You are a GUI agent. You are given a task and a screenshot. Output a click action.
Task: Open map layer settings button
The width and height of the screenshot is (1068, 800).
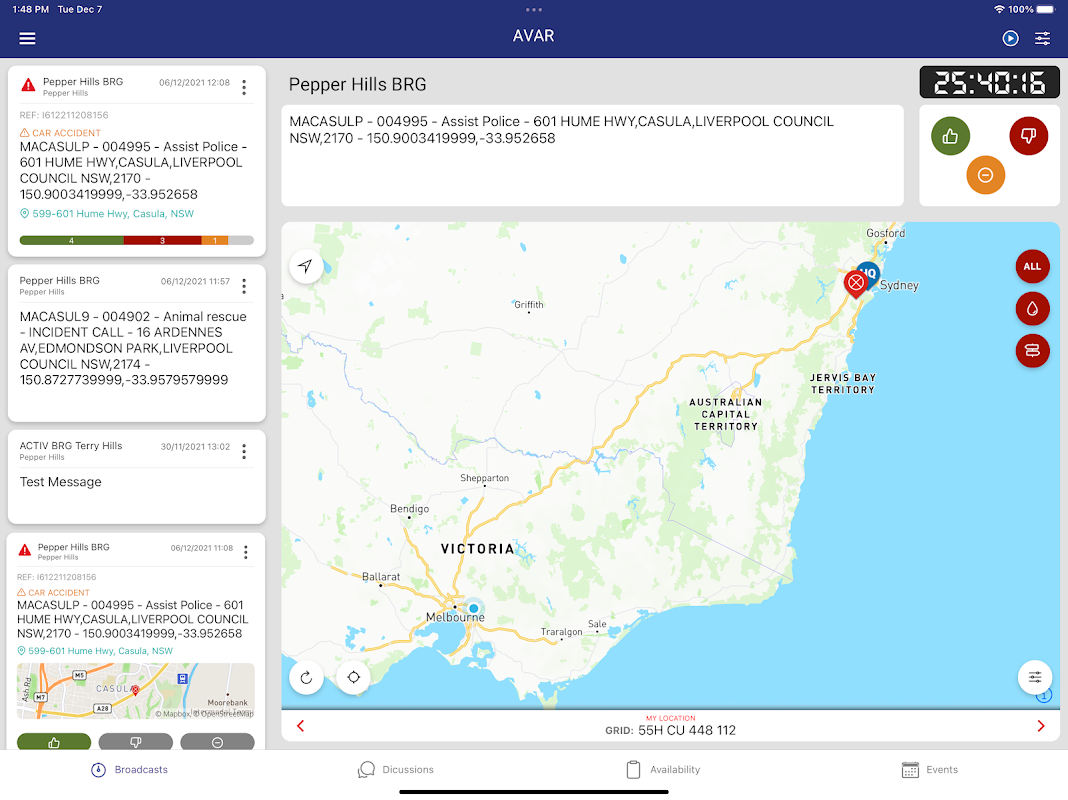(x=1034, y=677)
